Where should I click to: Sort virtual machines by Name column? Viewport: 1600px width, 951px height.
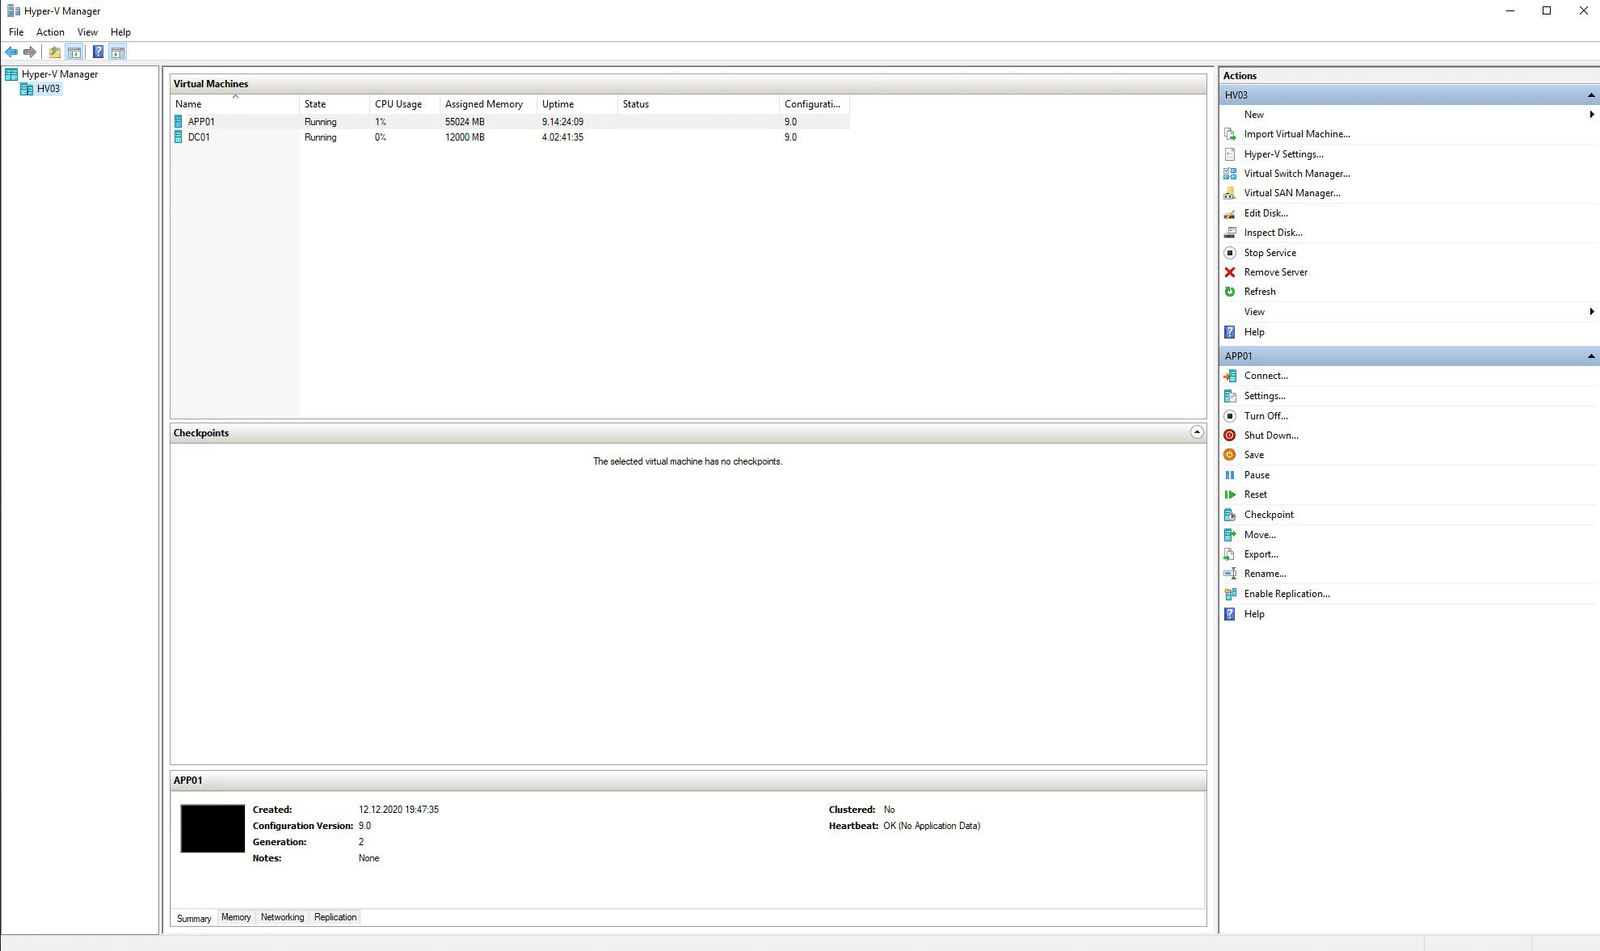pos(235,104)
